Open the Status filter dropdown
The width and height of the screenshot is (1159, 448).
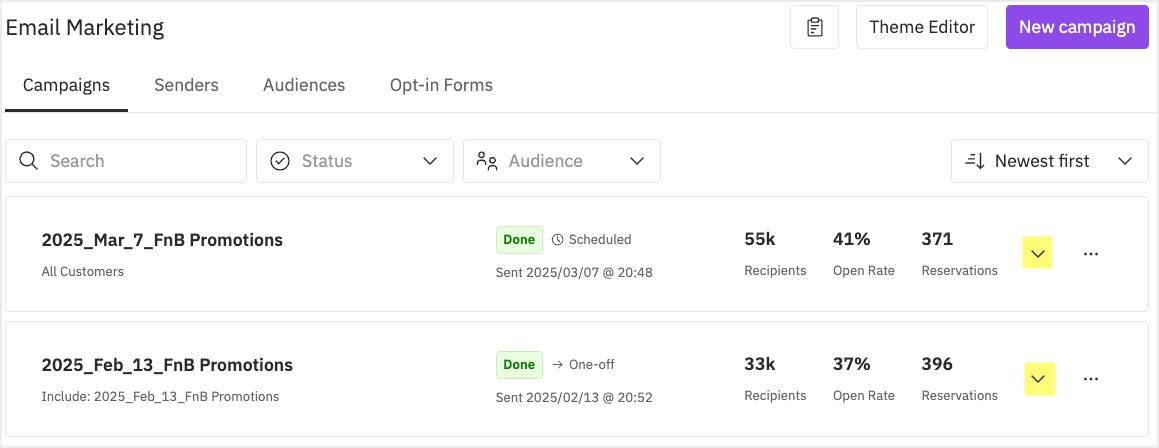pos(355,160)
